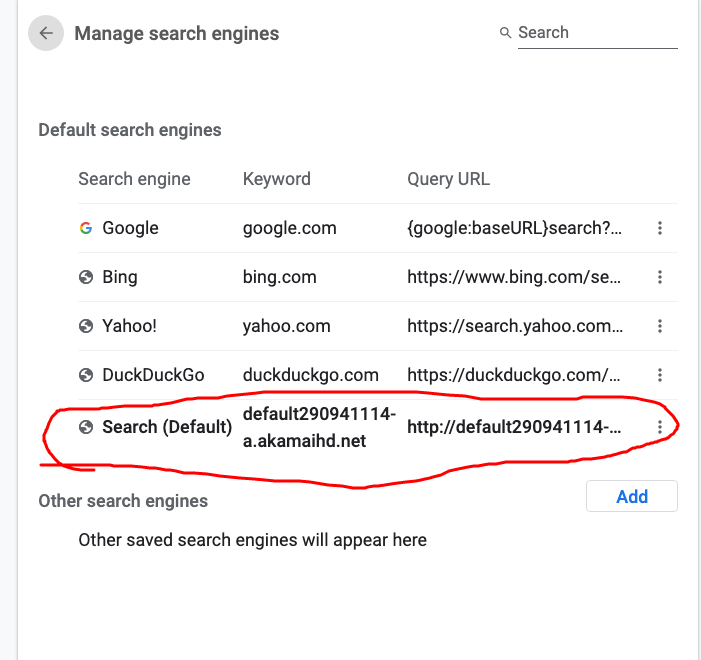Click the Search engine column header
Image resolution: width=701 pixels, height=660 pixels.
(135, 179)
